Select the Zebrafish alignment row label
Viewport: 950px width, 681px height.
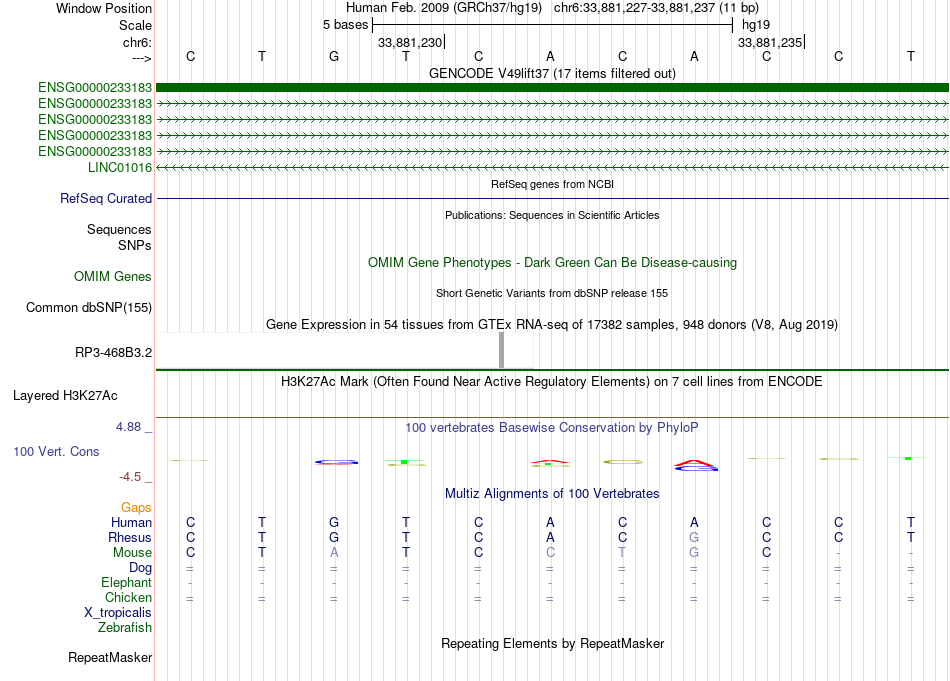(x=125, y=627)
